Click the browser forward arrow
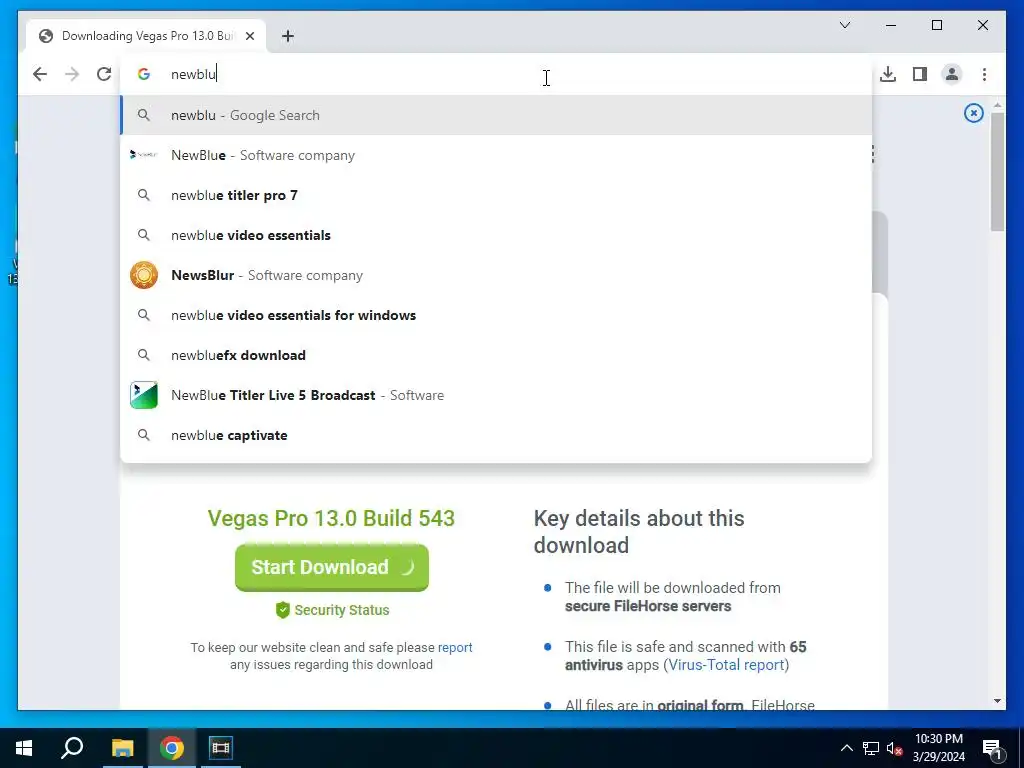Viewport: 1024px width, 768px height. [x=72, y=74]
